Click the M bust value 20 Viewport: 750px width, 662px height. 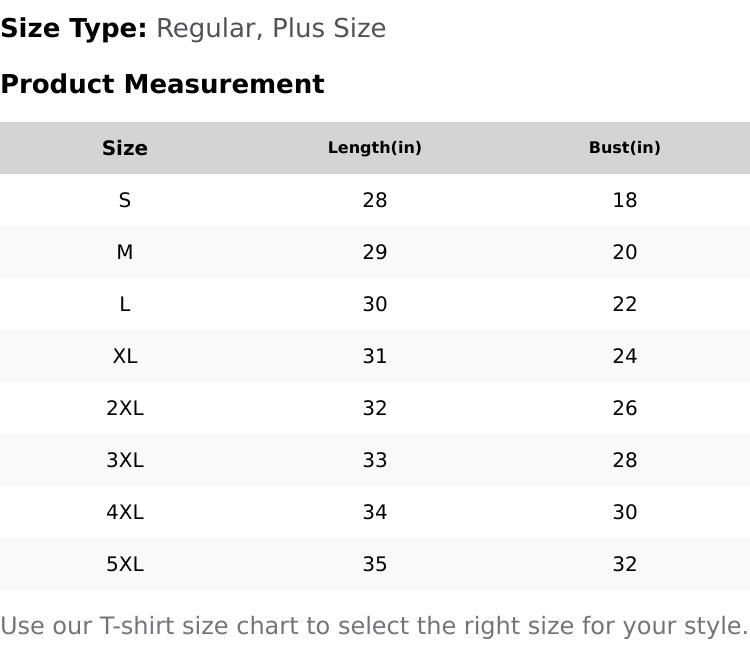625,252
